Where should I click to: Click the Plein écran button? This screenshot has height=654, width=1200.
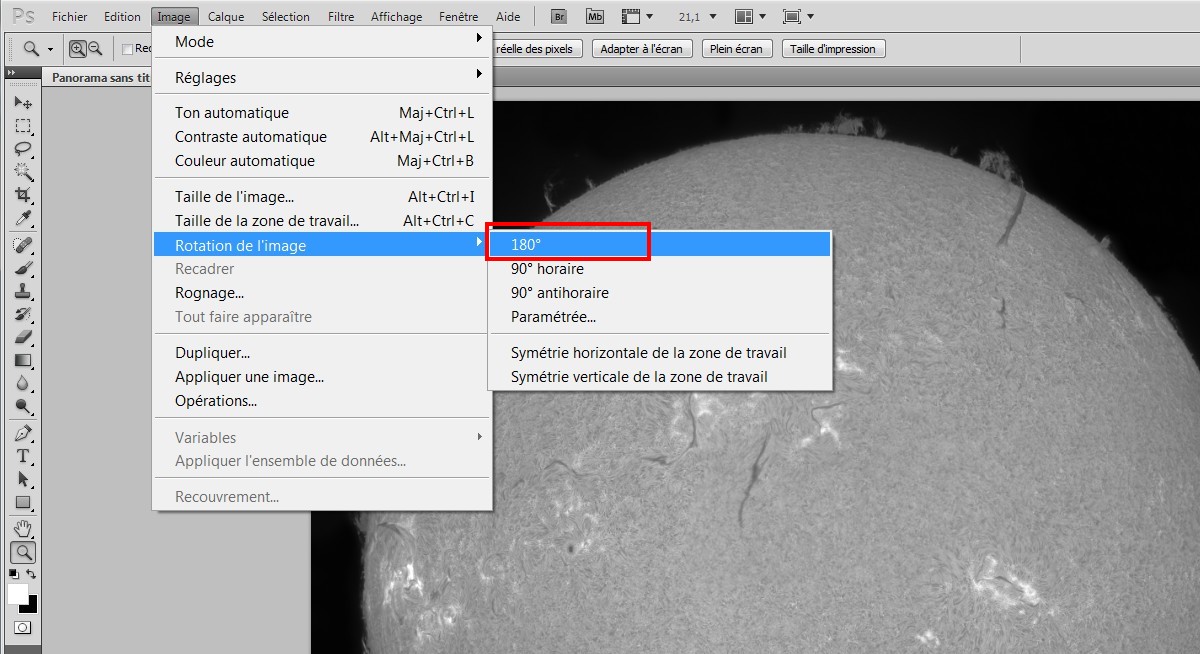737,48
